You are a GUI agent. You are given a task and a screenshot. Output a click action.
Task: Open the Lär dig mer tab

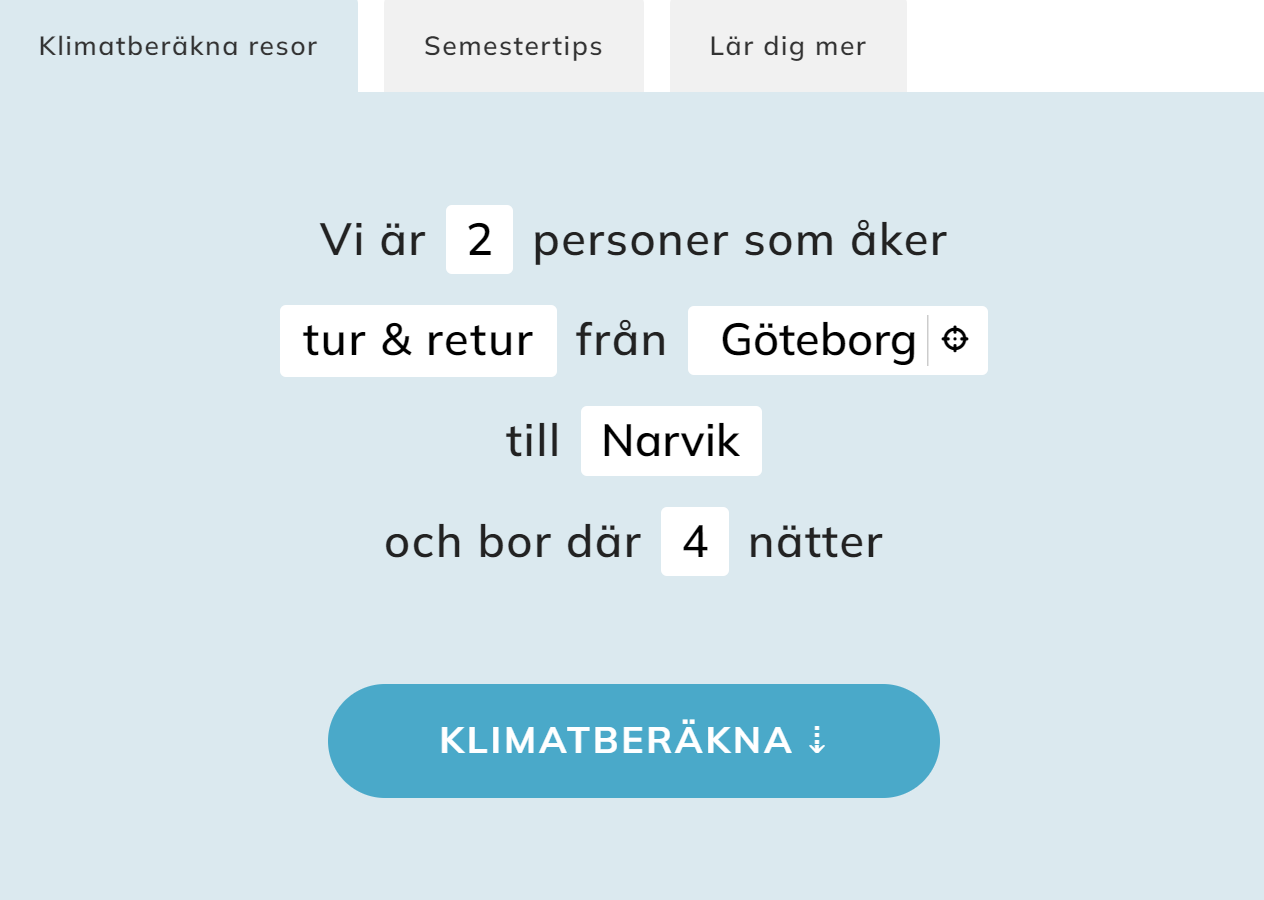(788, 46)
